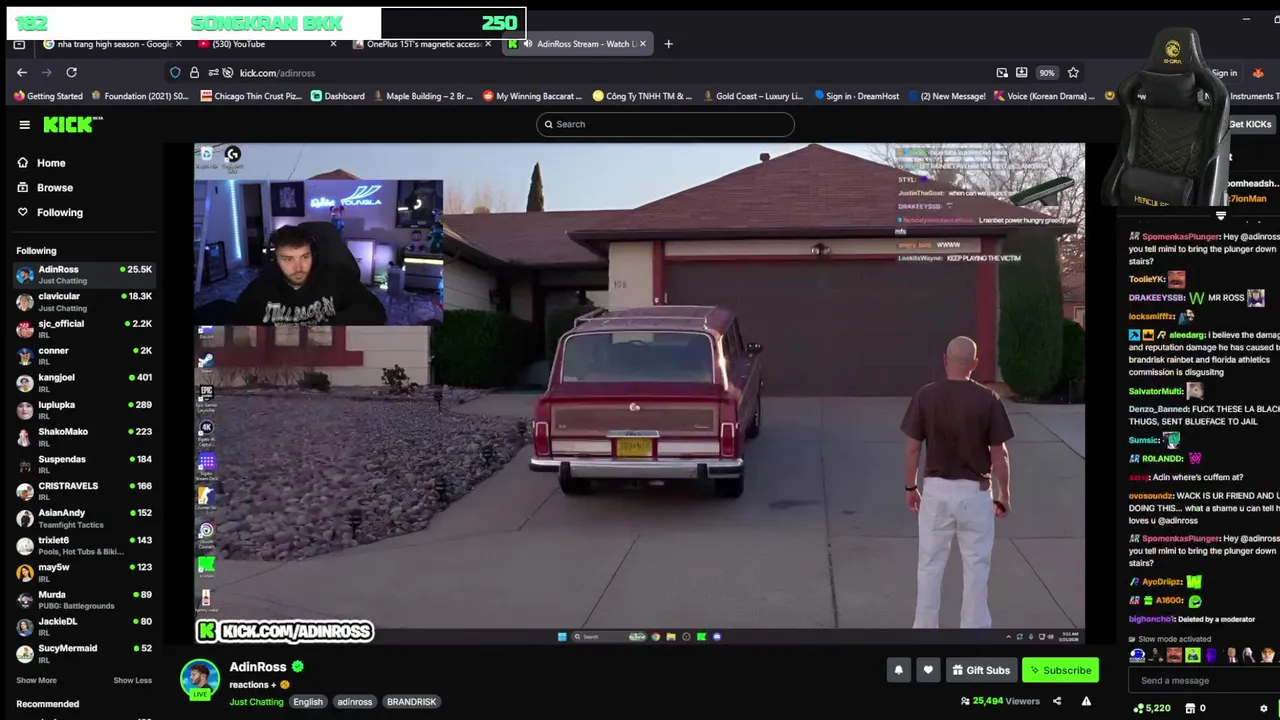This screenshot has height=720, width=1280.
Task: Click the adinross stream tag
Action: [x=354, y=702]
